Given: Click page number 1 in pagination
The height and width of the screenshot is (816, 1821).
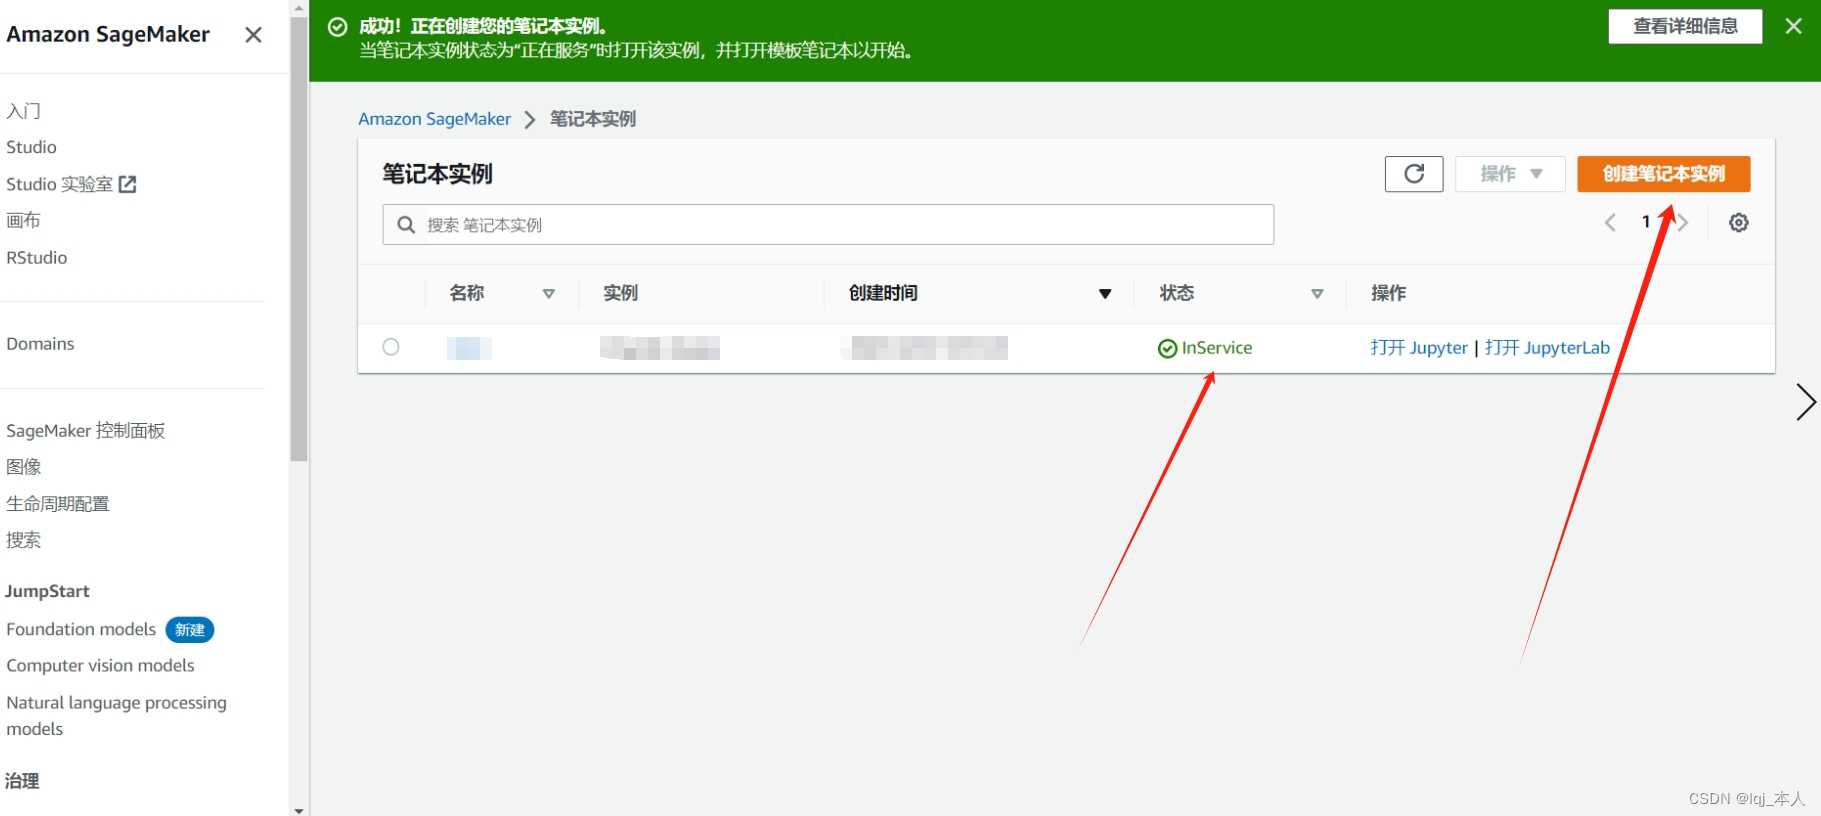Looking at the screenshot, I should click(x=1646, y=222).
